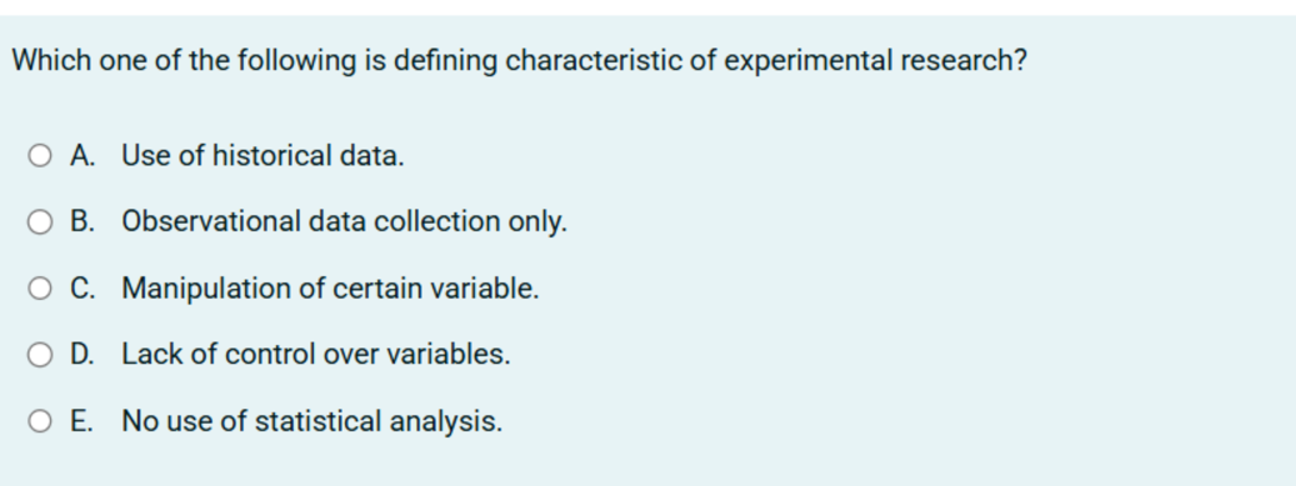
Task: Choose radio button next to option C
Action: coord(40,289)
